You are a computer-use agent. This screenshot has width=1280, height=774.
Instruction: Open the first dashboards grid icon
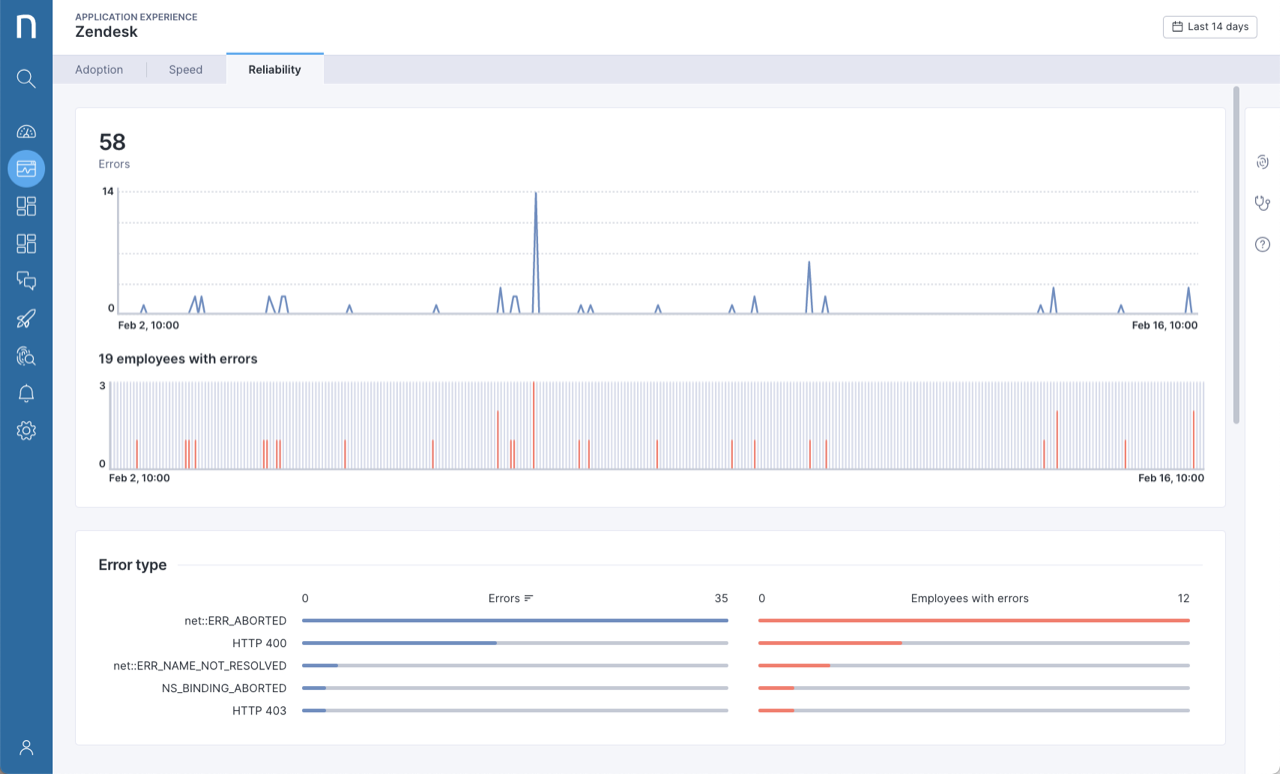tap(26, 206)
